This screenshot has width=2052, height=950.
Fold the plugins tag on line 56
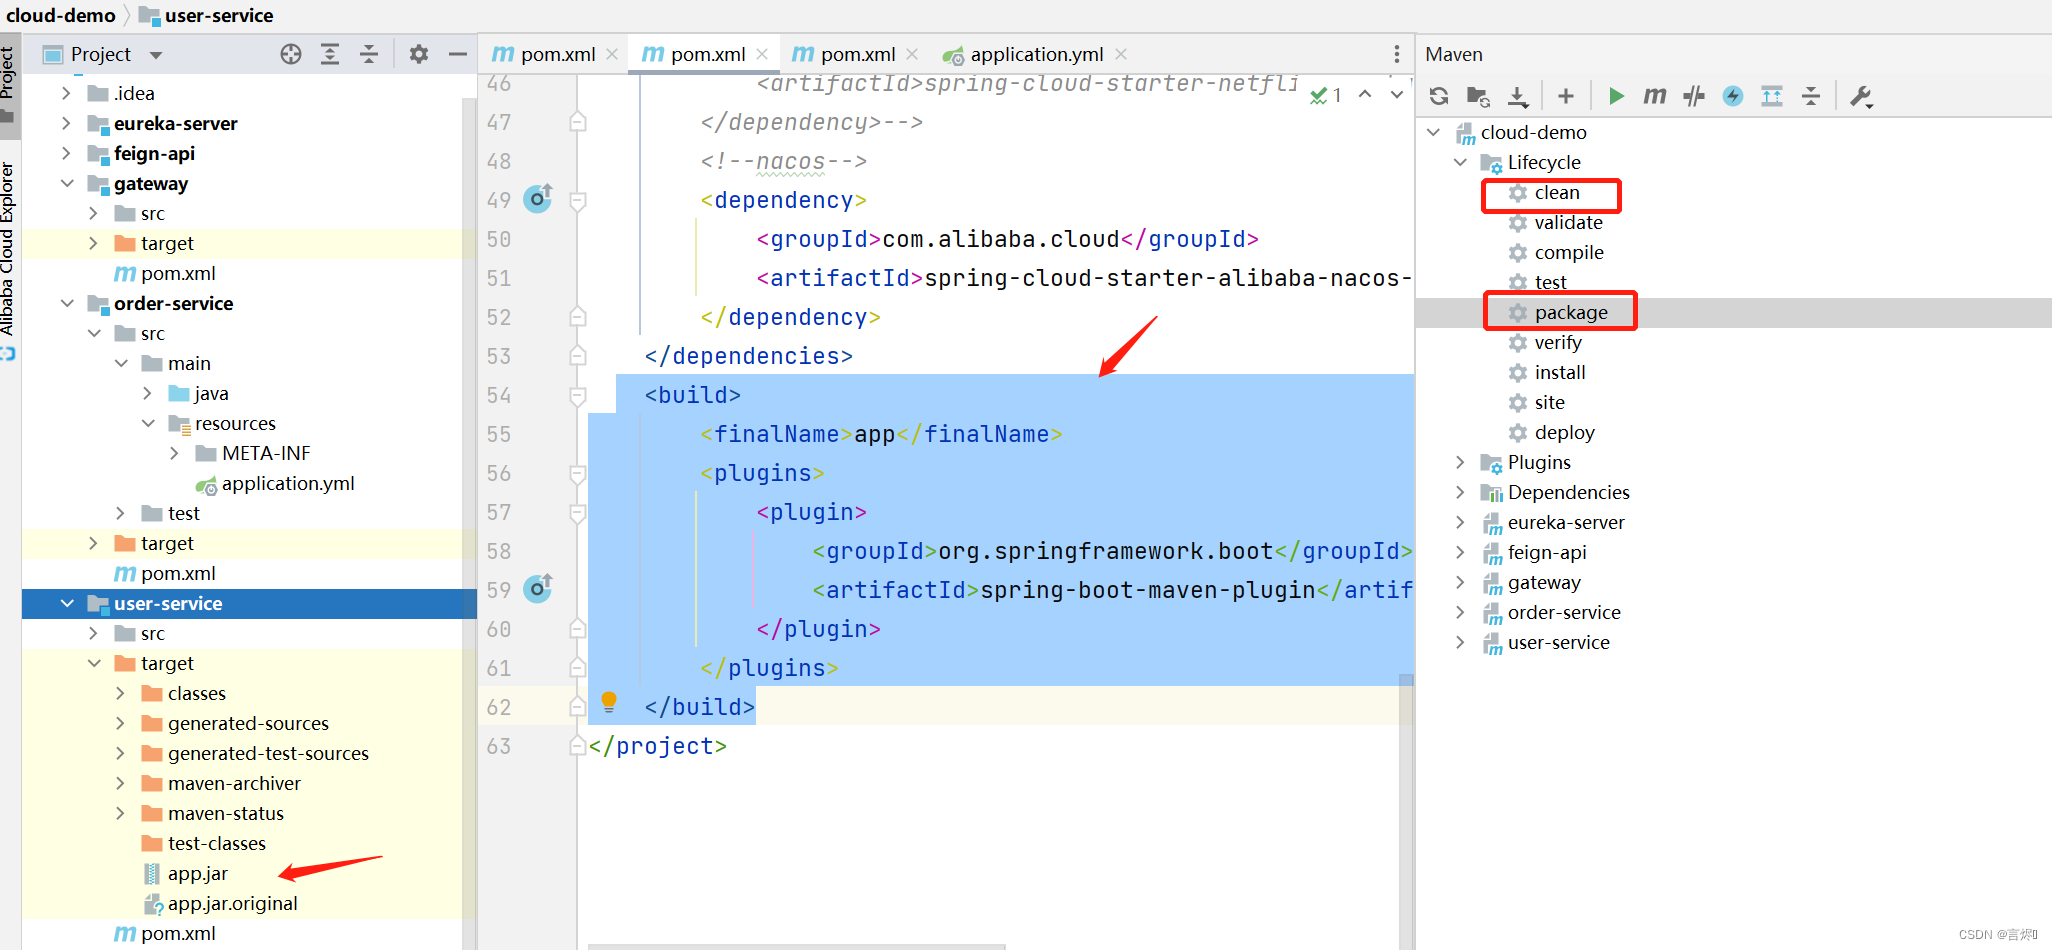pyautogui.click(x=577, y=473)
